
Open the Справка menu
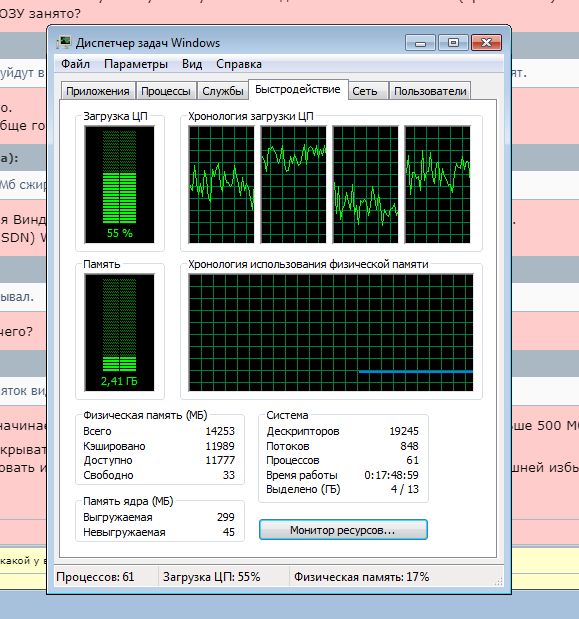pyautogui.click(x=239, y=64)
